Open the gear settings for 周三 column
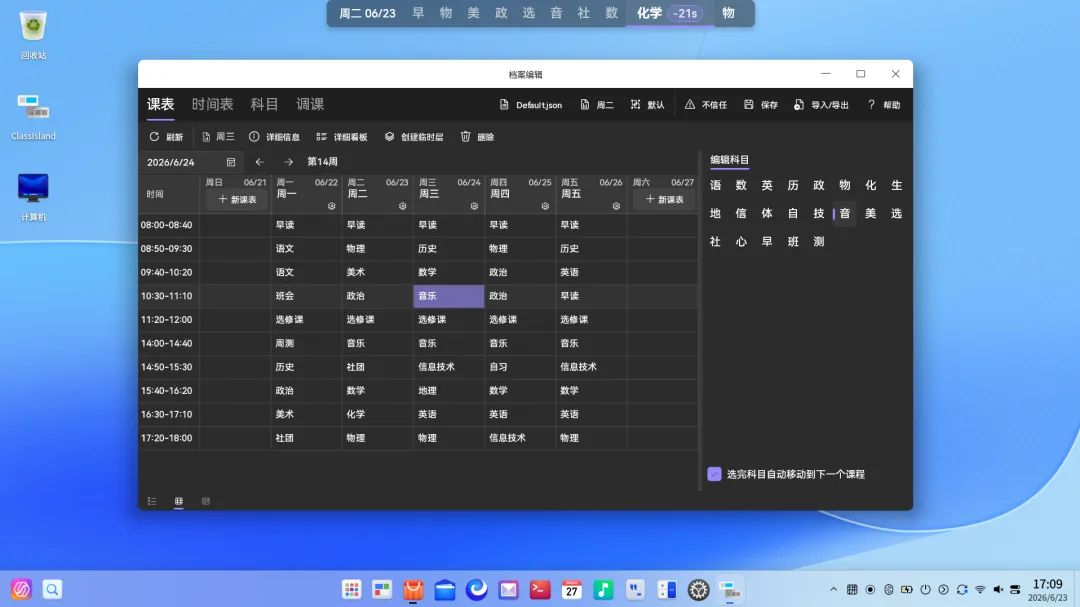 (474, 206)
